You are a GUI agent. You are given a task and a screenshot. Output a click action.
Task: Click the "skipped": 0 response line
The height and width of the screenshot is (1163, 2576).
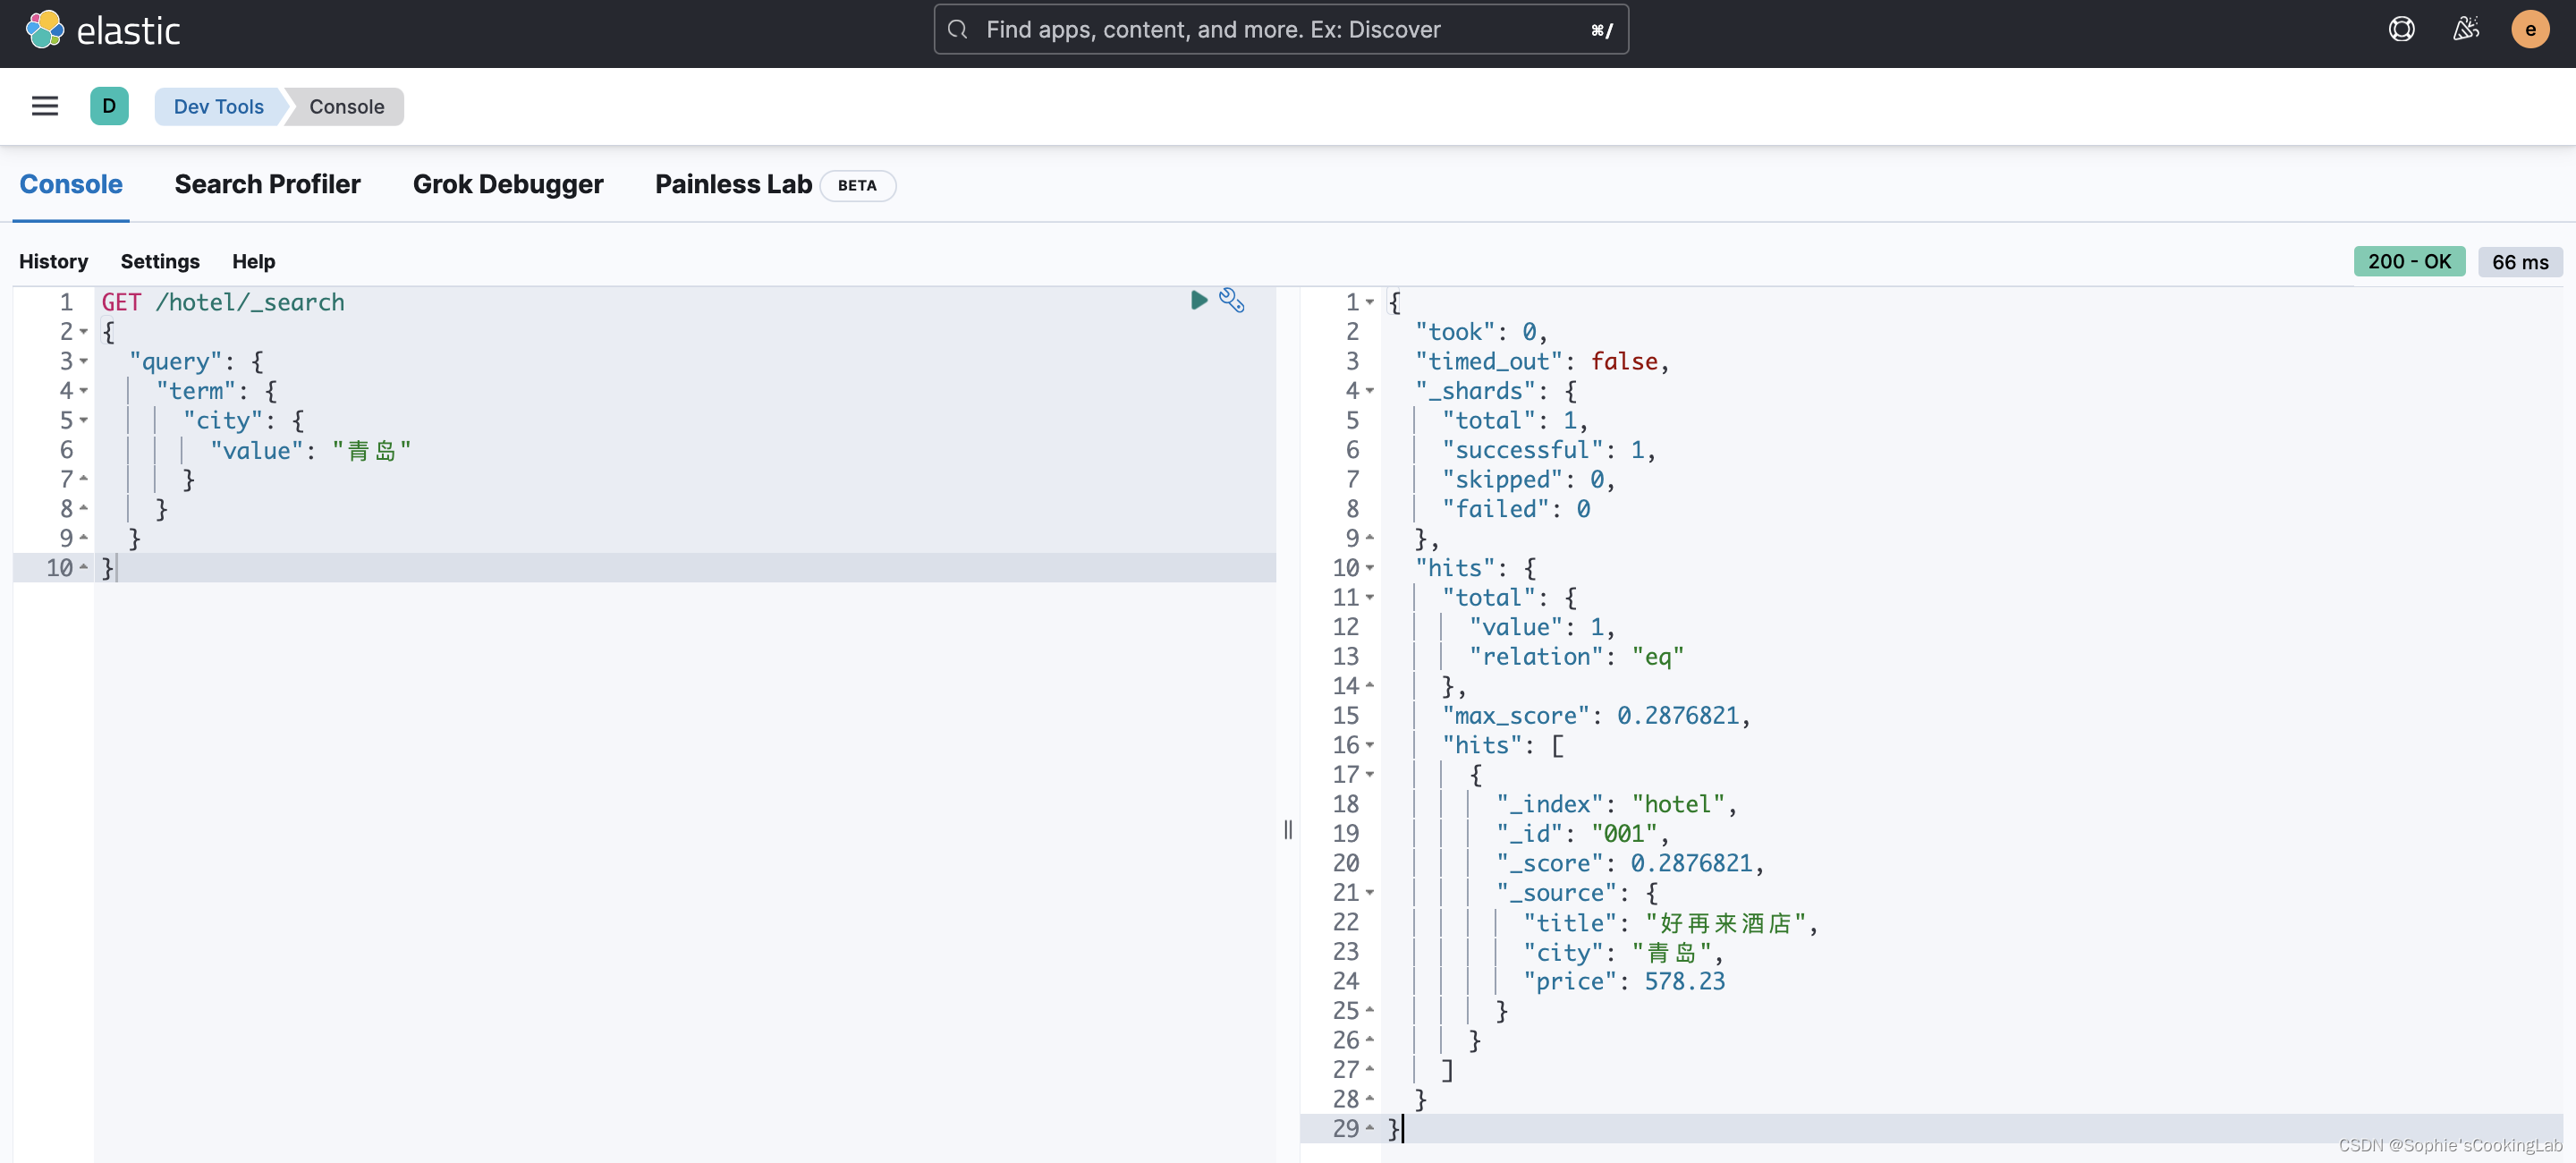[1528, 480]
